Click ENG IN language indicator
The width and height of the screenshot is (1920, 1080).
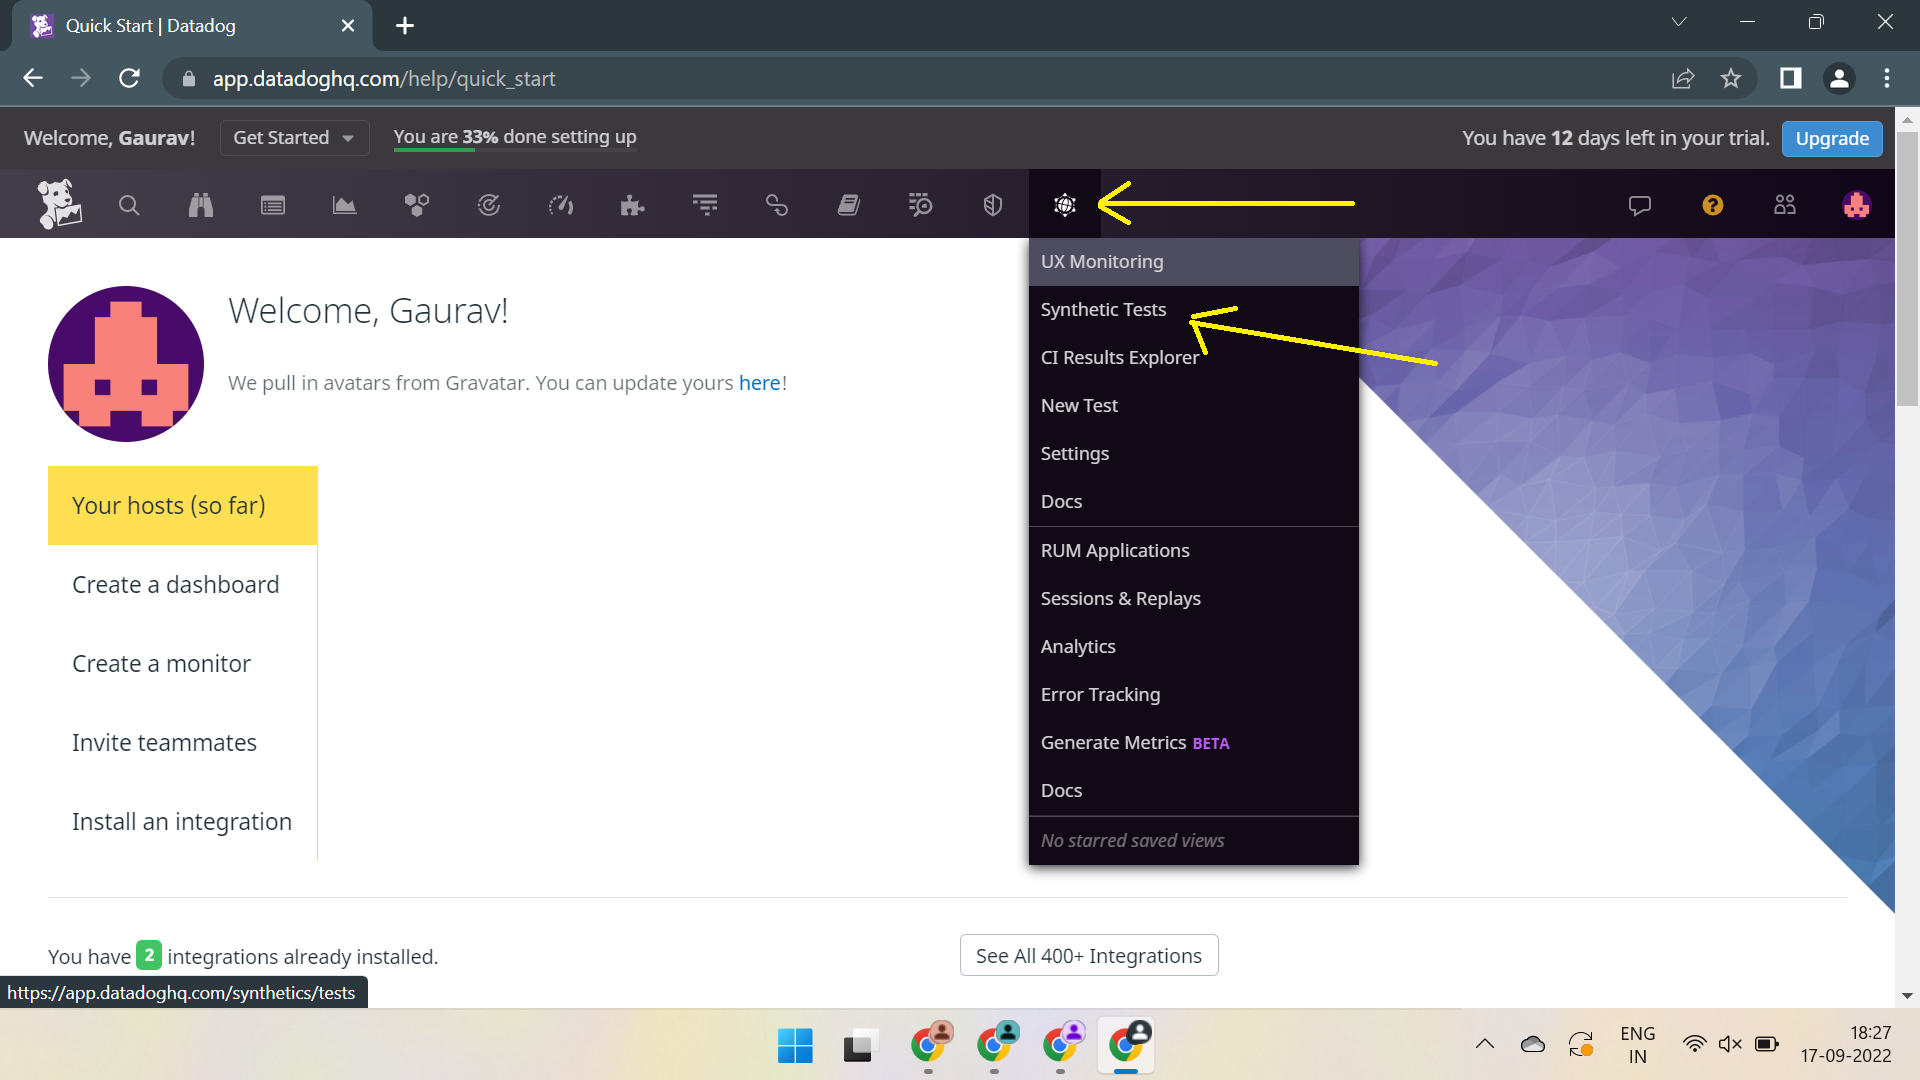click(x=1638, y=1044)
